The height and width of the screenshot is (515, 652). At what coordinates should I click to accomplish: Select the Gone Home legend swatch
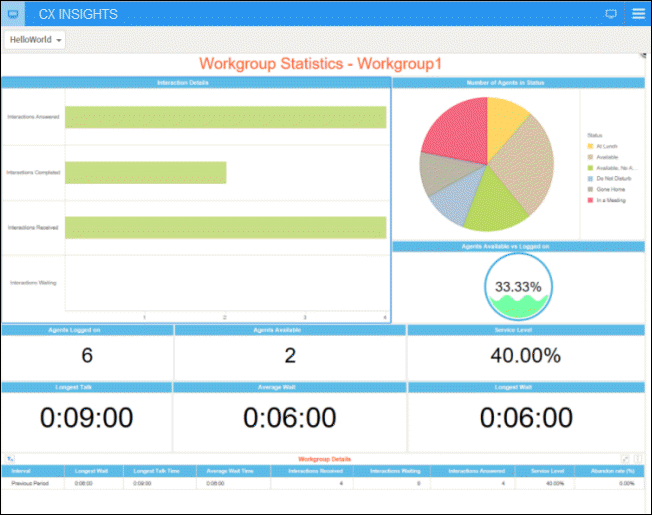tap(590, 189)
